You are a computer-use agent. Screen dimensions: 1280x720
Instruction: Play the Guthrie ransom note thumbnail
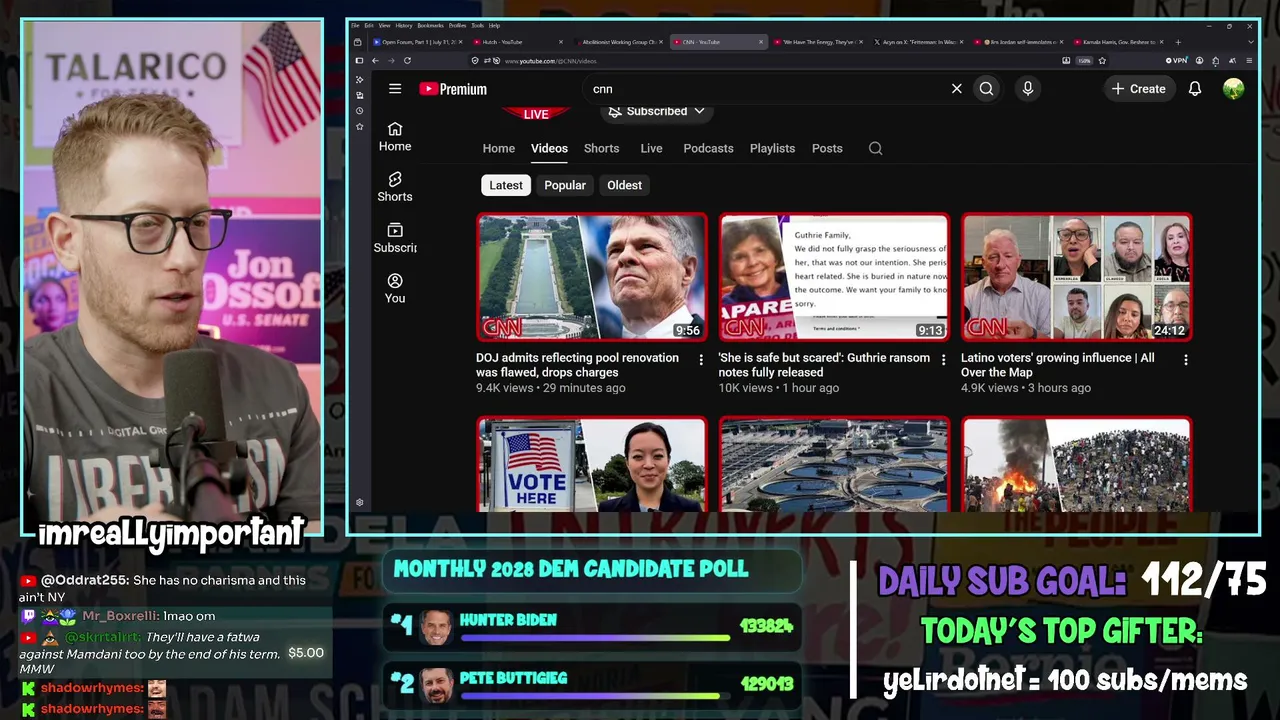pyautogui.click(x=834, y=277)
